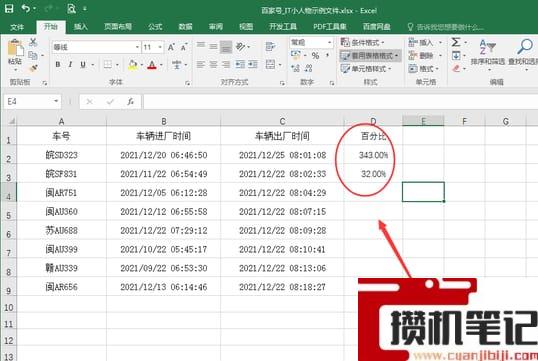Image resolution: width=538 pixels, height=361 pixels.
Task: Click the Insert Function fx button
Action: pyautogui.click(x=131, y=102)
